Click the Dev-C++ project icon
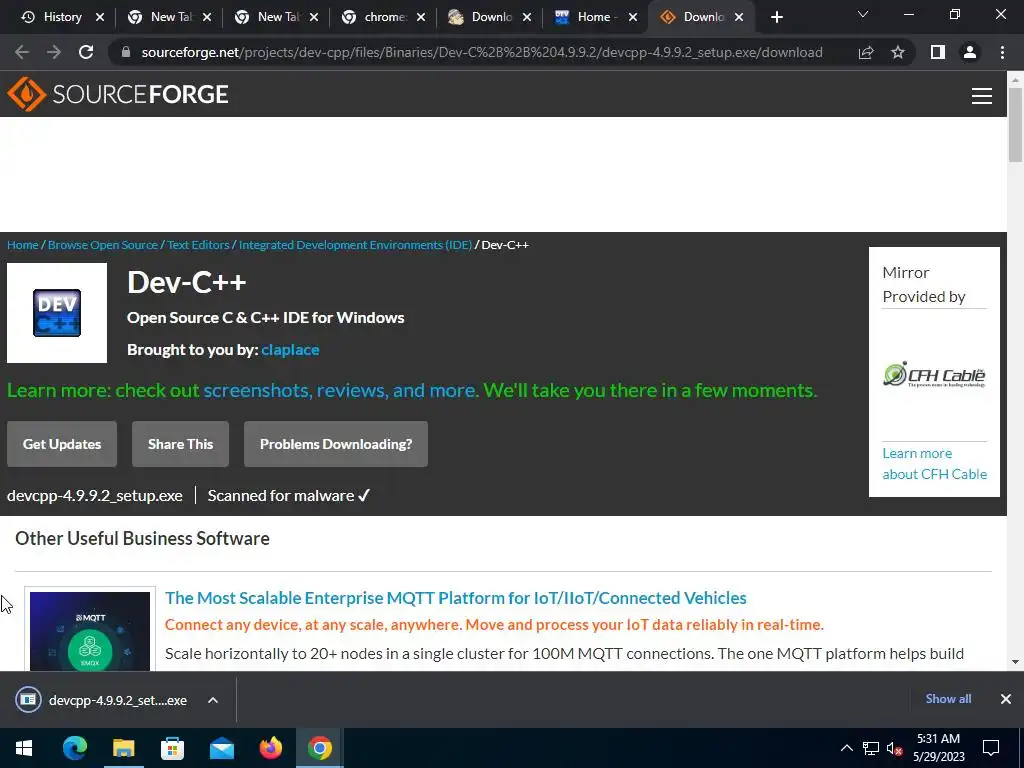Screen dimensions: 1024x768 (x=57, y=313)
